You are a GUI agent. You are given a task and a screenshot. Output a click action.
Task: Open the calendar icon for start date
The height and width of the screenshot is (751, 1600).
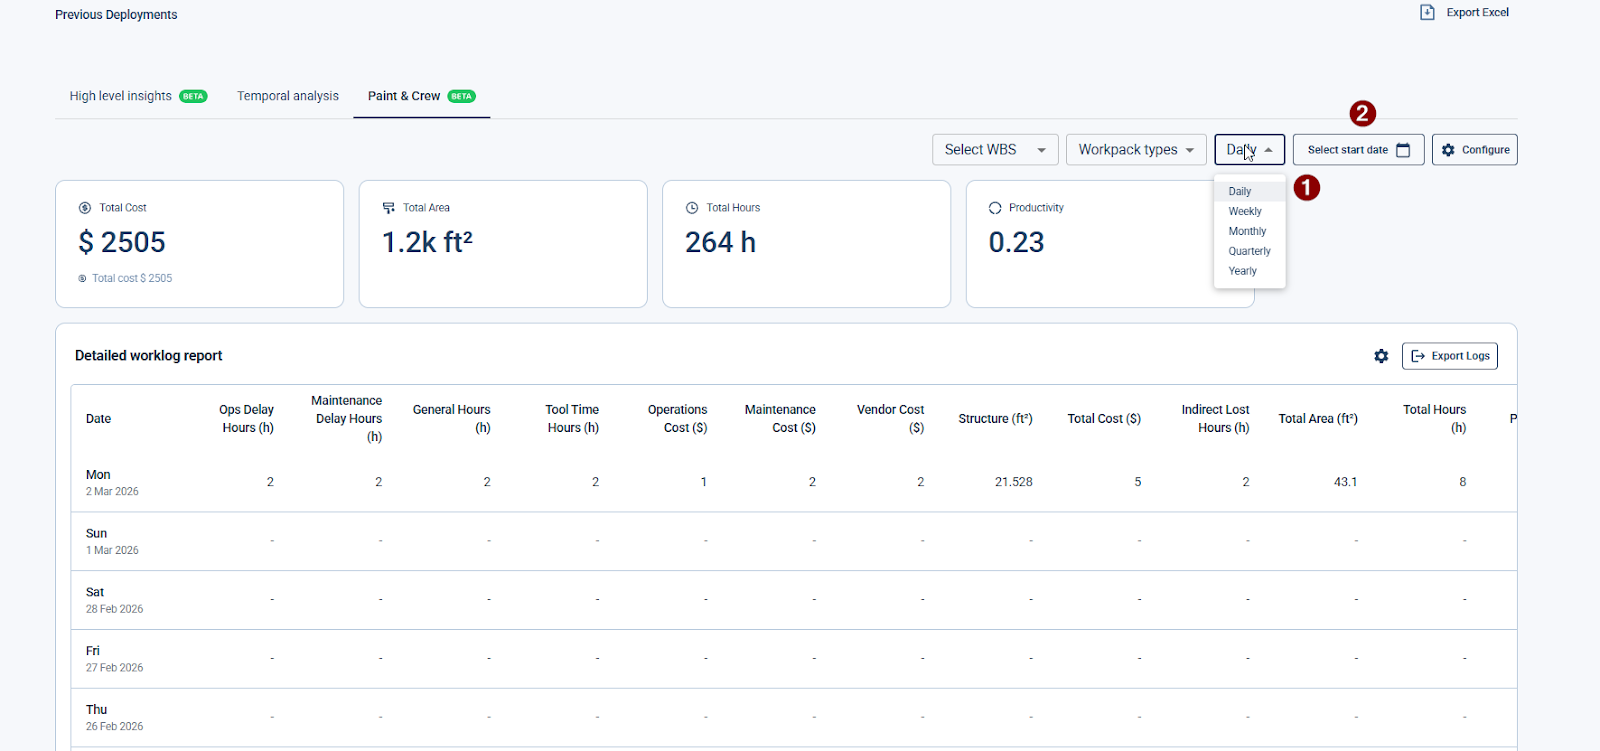pyautogui.click(x=1403, y=150)
